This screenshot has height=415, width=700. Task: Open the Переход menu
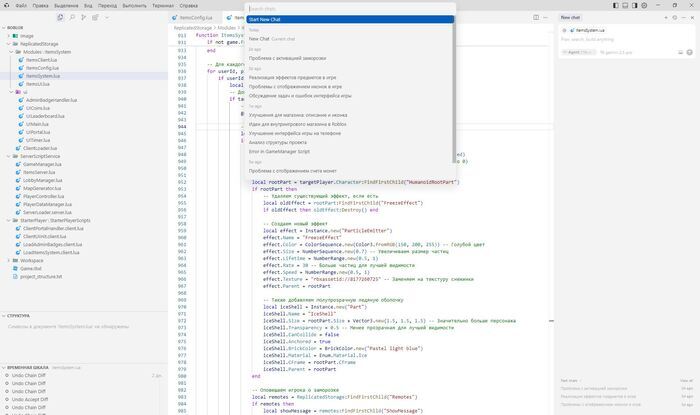pos(107,6)
